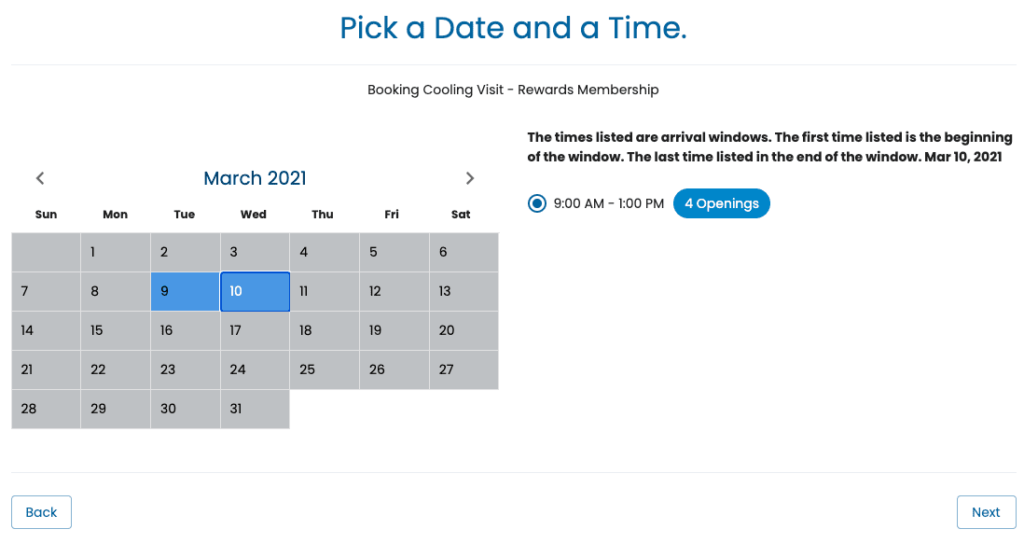Screen dimensions: 1024x543
Task: Select March 1 on the calendar
Action: point(115,252)
